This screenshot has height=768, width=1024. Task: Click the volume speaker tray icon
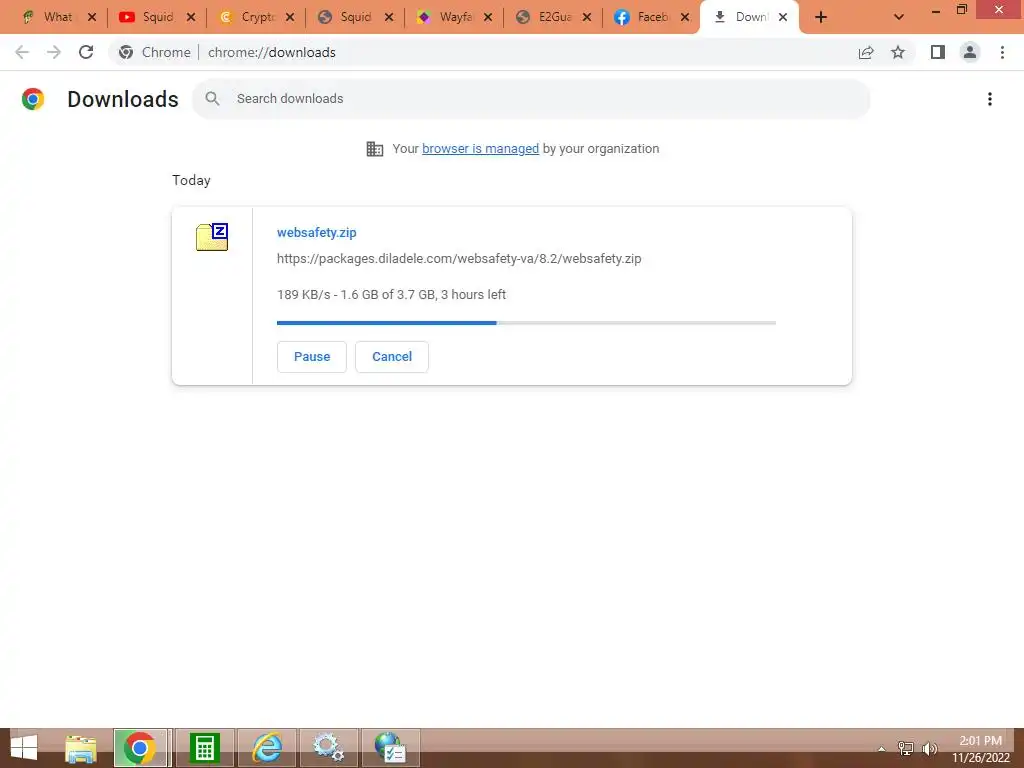pos(930,749)
